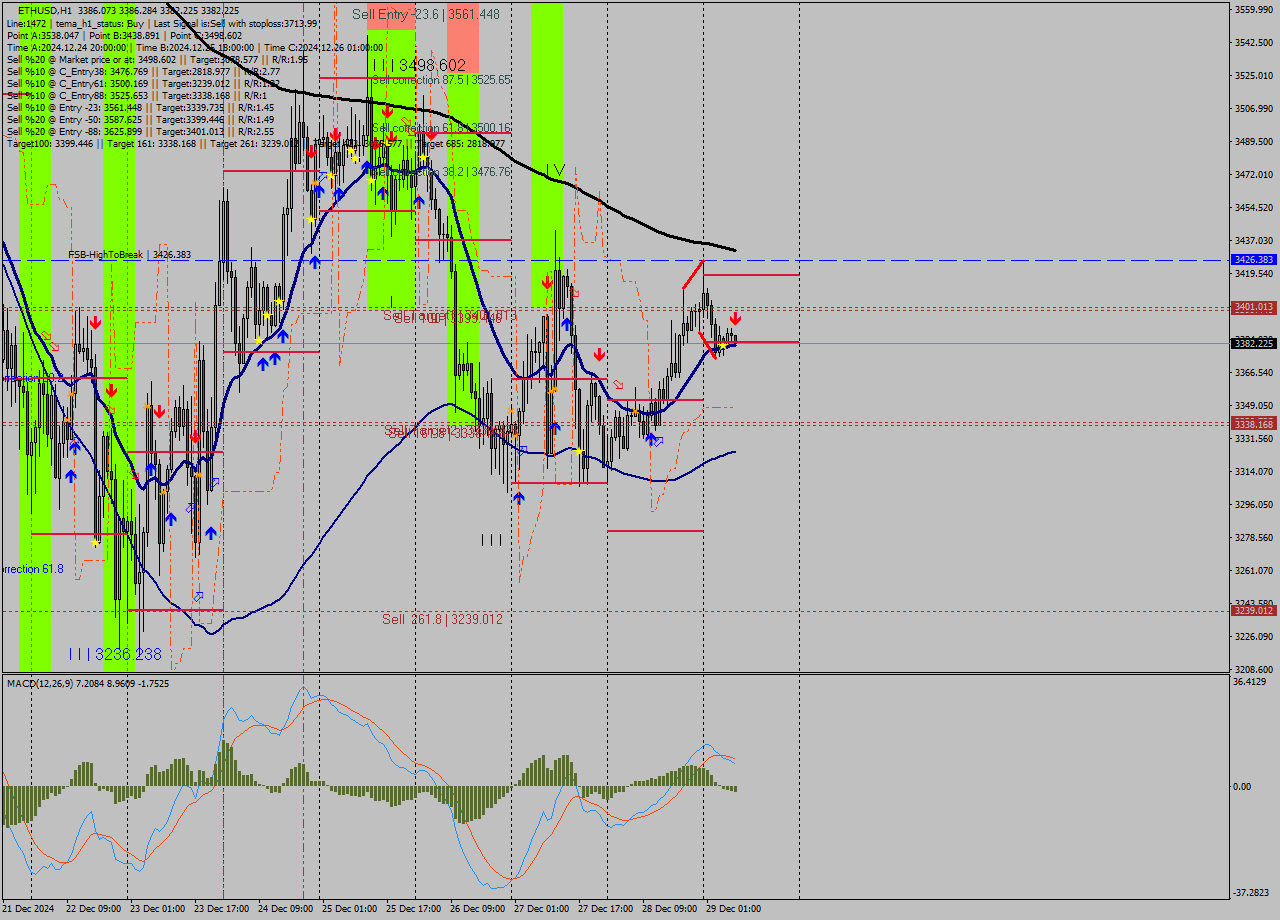Click the 'Sell correction 87.5 | 3525.65' label
Viewport: 1280px width, 920px height.
tap(441, 79)
